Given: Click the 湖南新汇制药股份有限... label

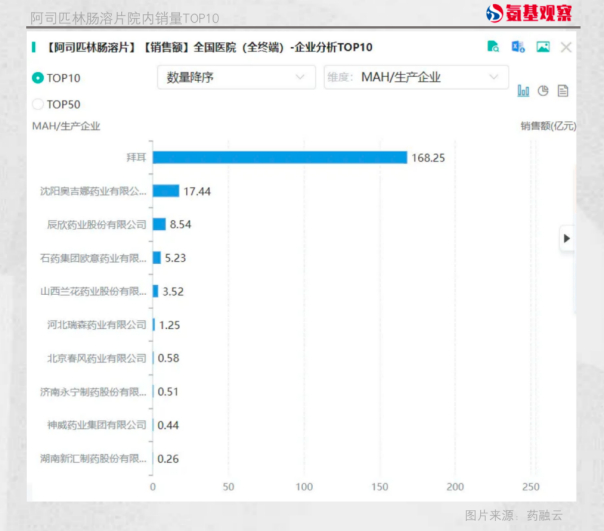Looking at the screenshot, I should (x=93, y=459).
